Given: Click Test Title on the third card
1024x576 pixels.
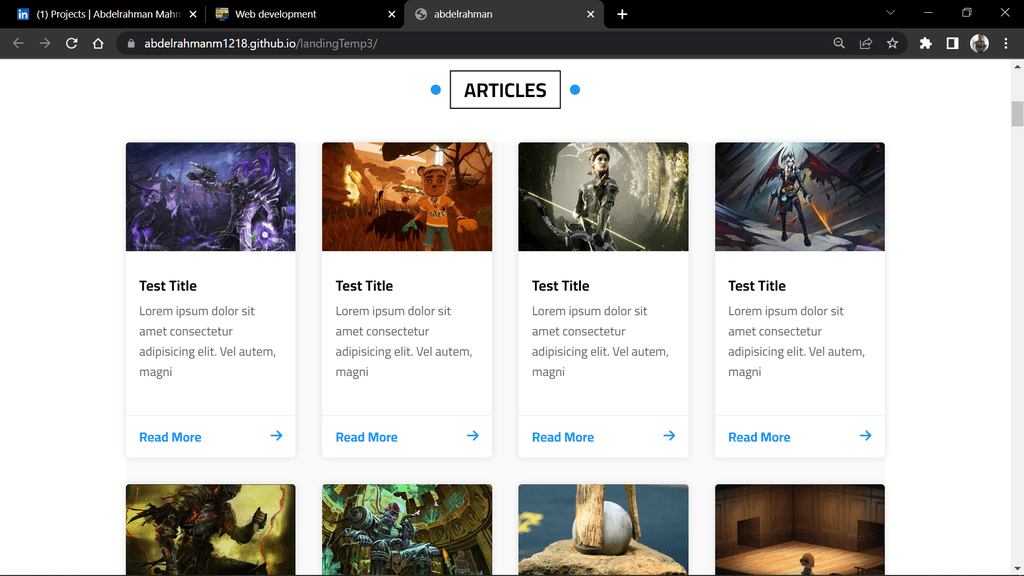Looking at the screenshot, I should click(560, 285).
